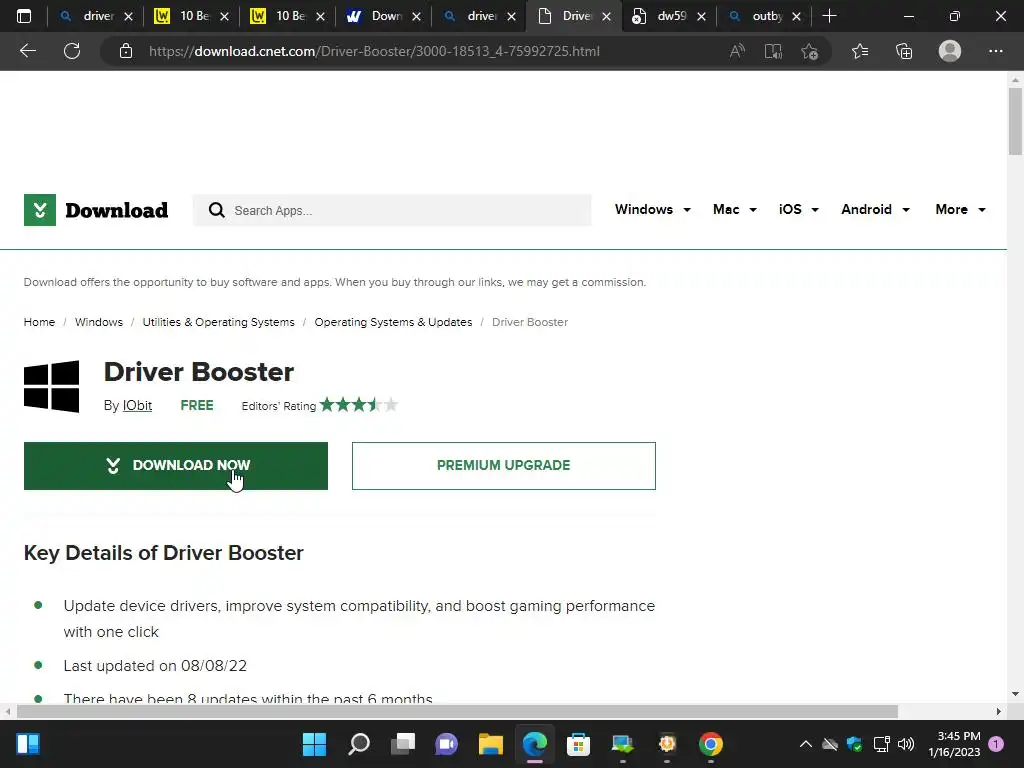Open File Explorer from the taskbar
1024x768 pixels.
point(490,744)
